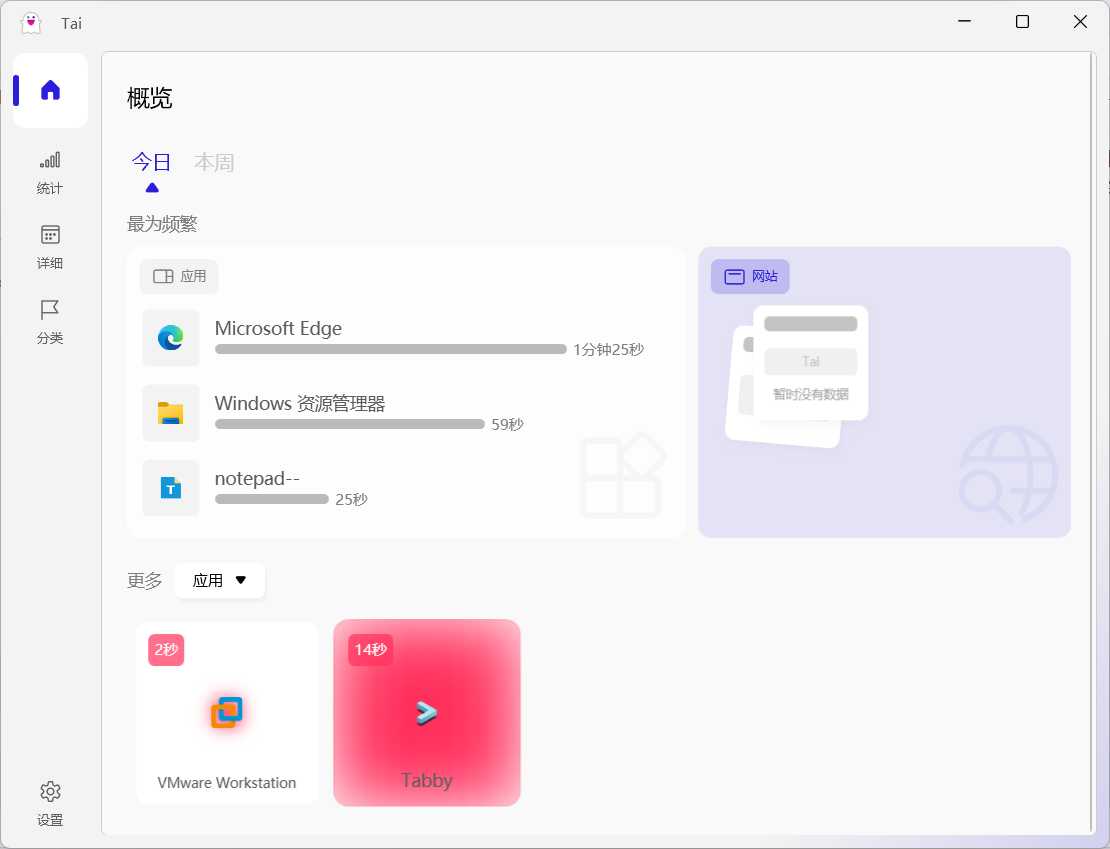Click the Microsoft Edge app icon
1110x849 pixels.
click(x=171, y=338)
